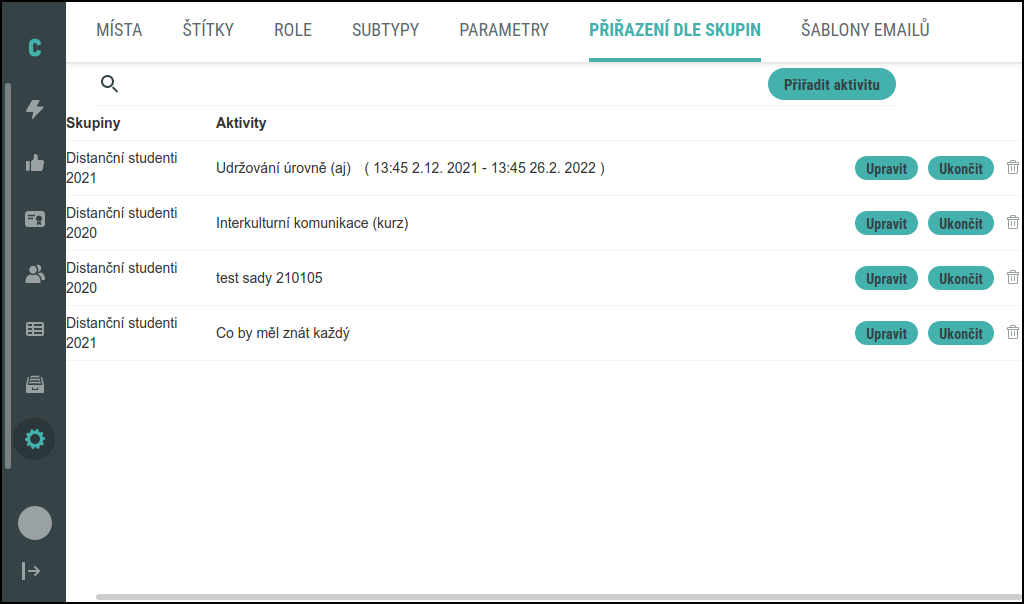Click the Aktivity column header
The height and width of the screenshot is (604, 1024).
[241, 123]
